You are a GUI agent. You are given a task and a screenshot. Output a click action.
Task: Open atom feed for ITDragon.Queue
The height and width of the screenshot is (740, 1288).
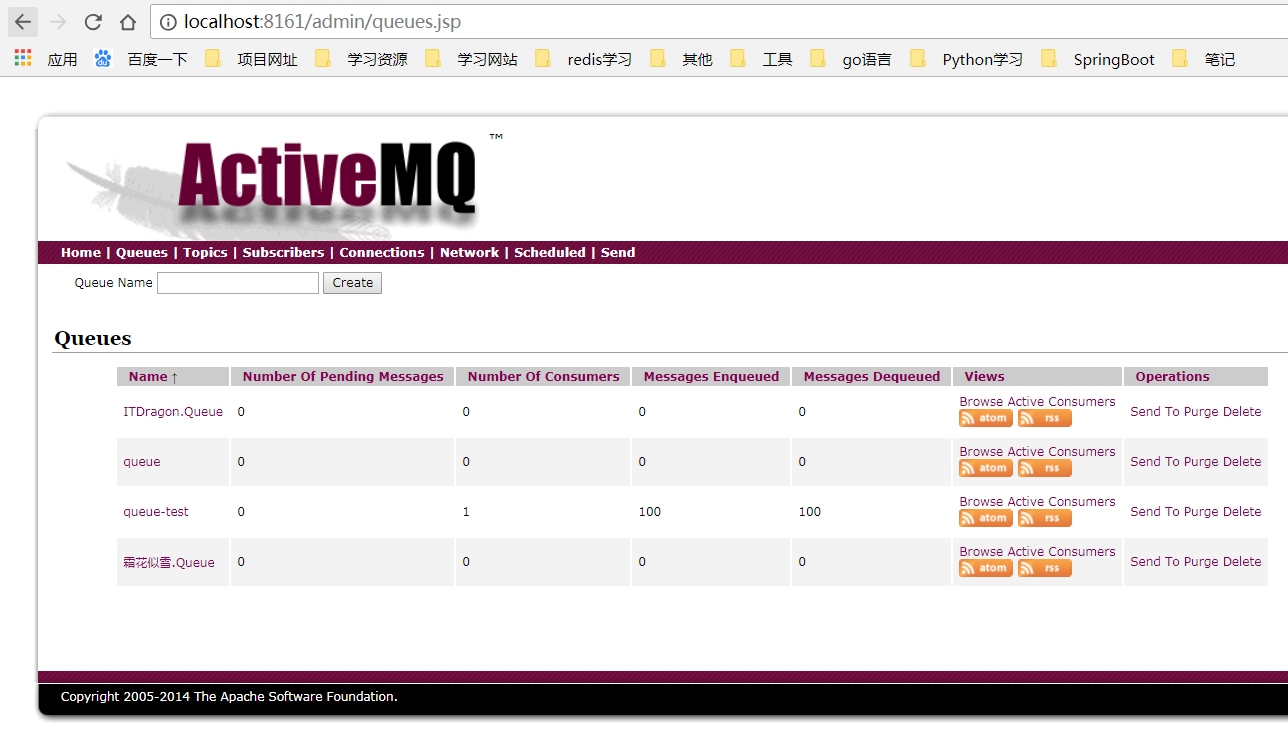pyautogui.click(x=986, y=418)
